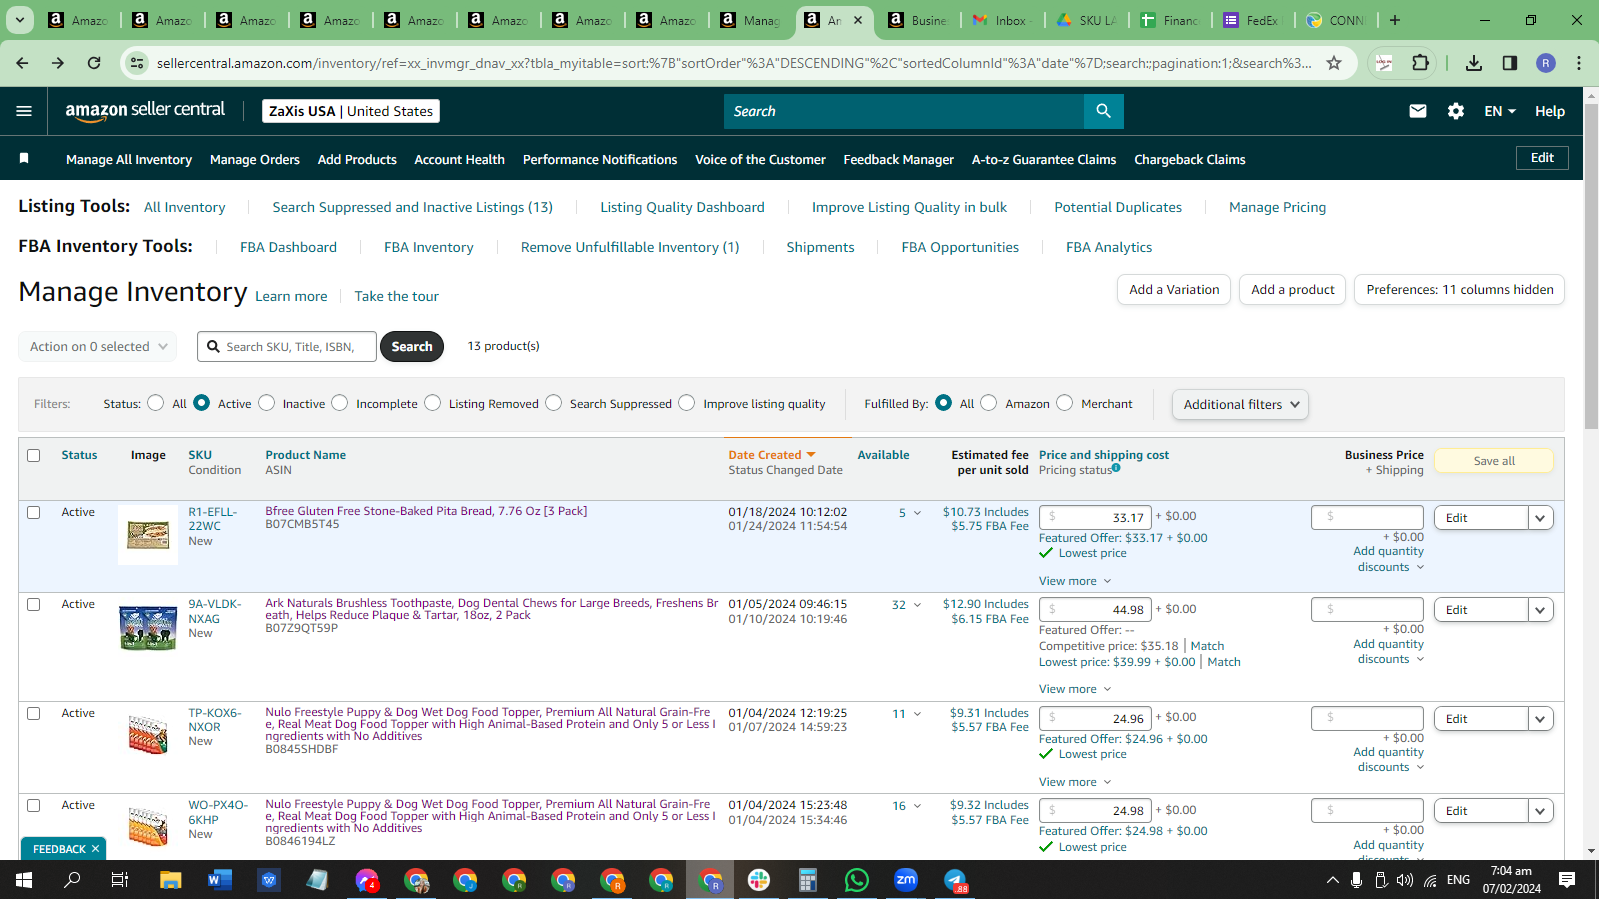Image resolution: width=1599 pixels, height=899 pixels.
Task: Tick the checkbox for SKU R1-EFLL-22WC
Action: point(33,512)
